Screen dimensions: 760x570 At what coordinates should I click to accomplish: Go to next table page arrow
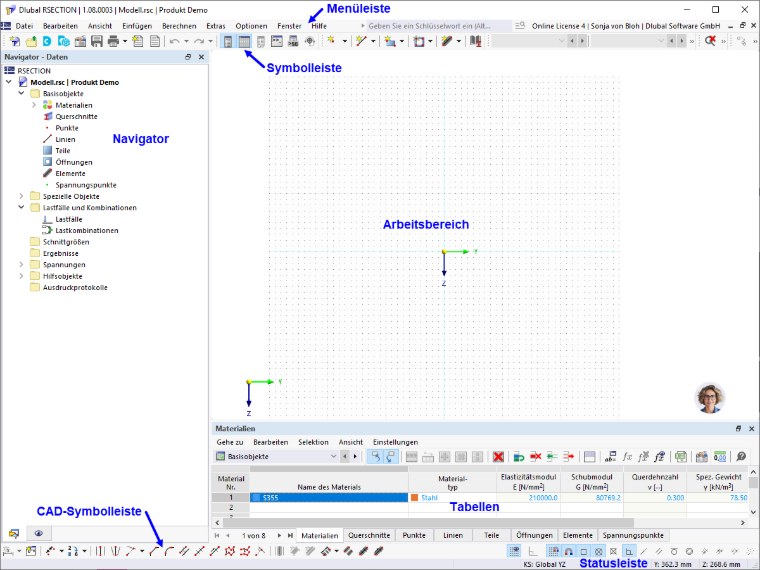click(x=279, y=536)
